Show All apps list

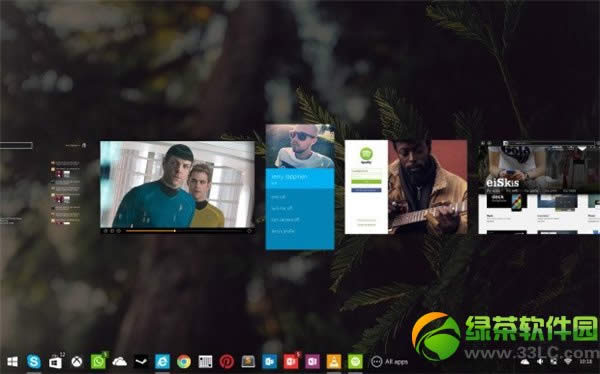pos(390,362)
